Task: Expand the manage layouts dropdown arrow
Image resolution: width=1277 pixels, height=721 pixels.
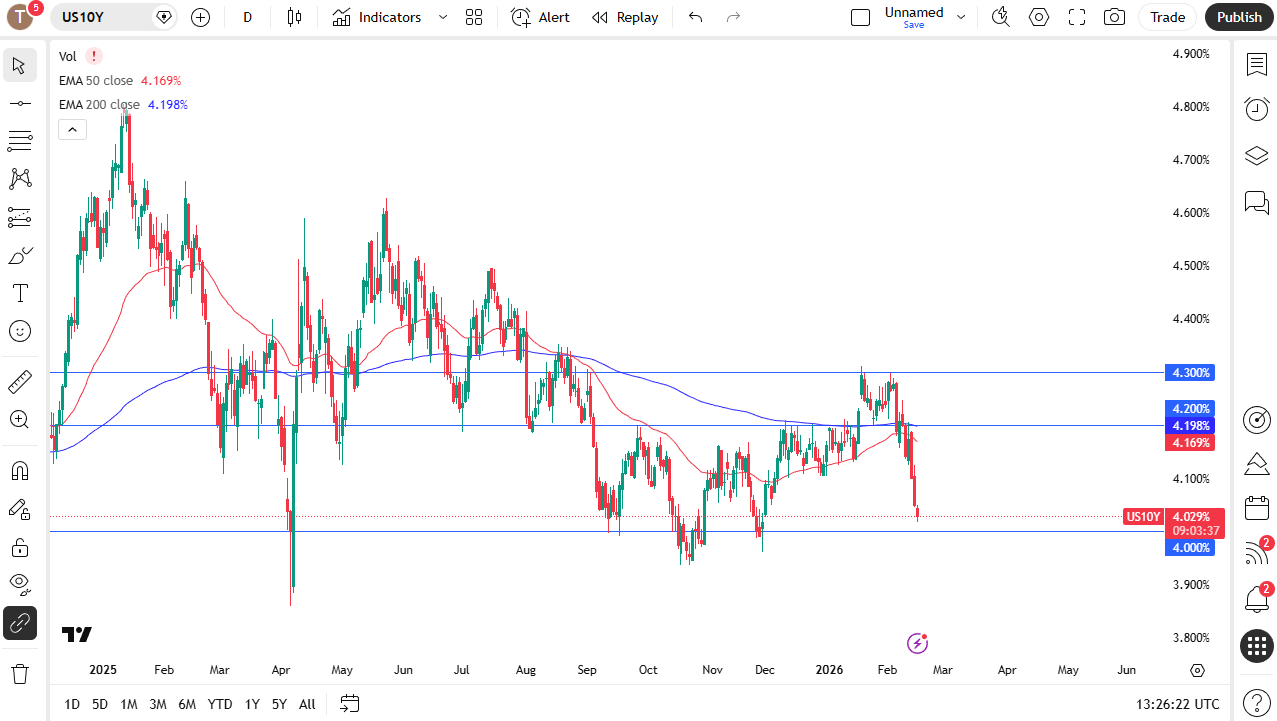Action: 961,17
